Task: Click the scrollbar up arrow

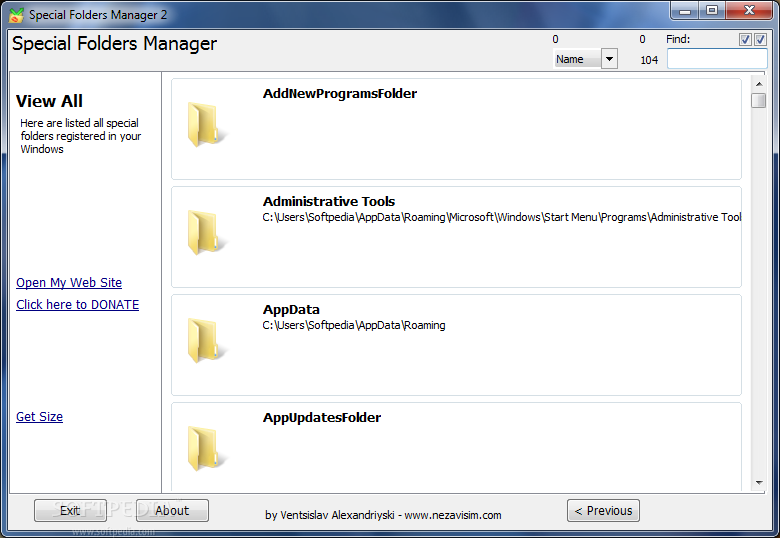Action: coord(759,84)
